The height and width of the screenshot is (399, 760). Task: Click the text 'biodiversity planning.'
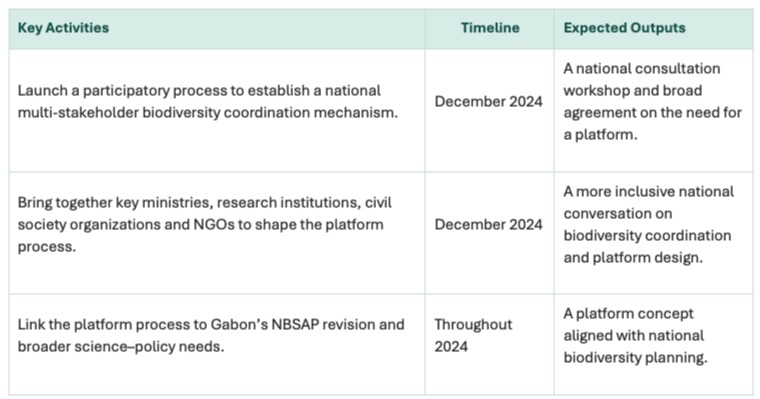[x=635, y=358]
